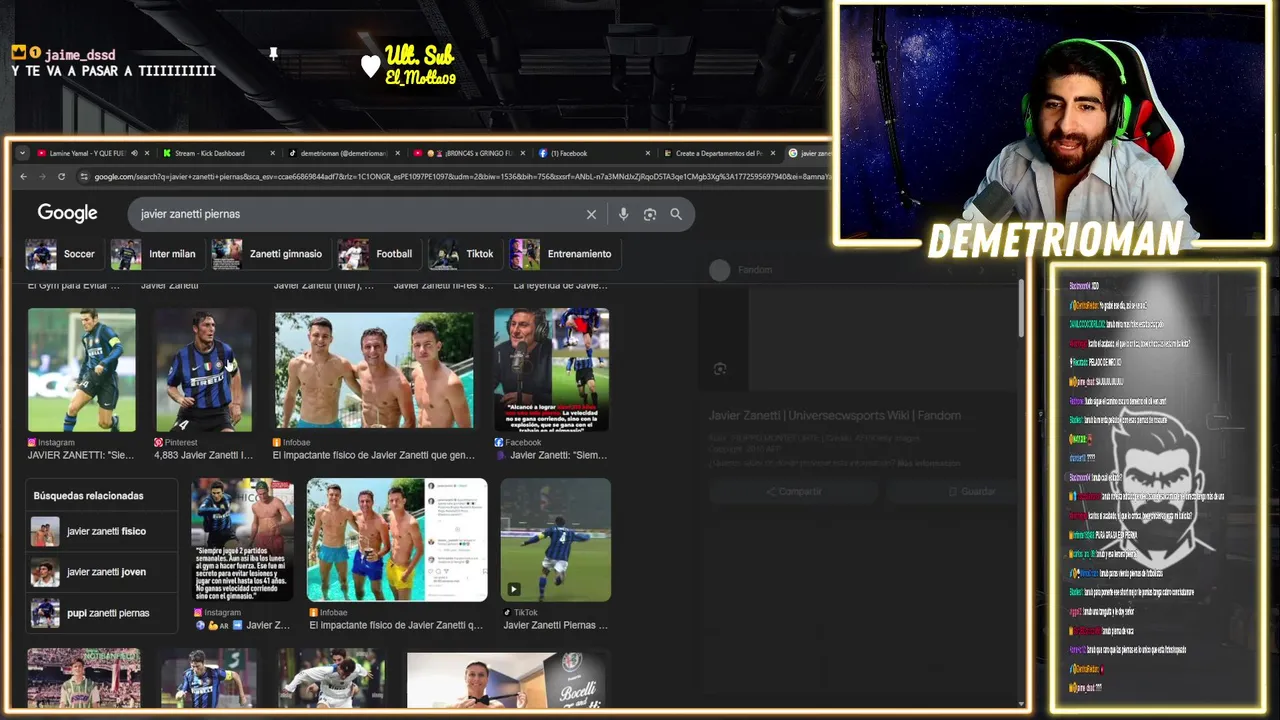This screenshot has height=720, width=1280.
Task: Open the Pinterest 4,883 Javier Zanetti image
Action: [x=204, y=370]
